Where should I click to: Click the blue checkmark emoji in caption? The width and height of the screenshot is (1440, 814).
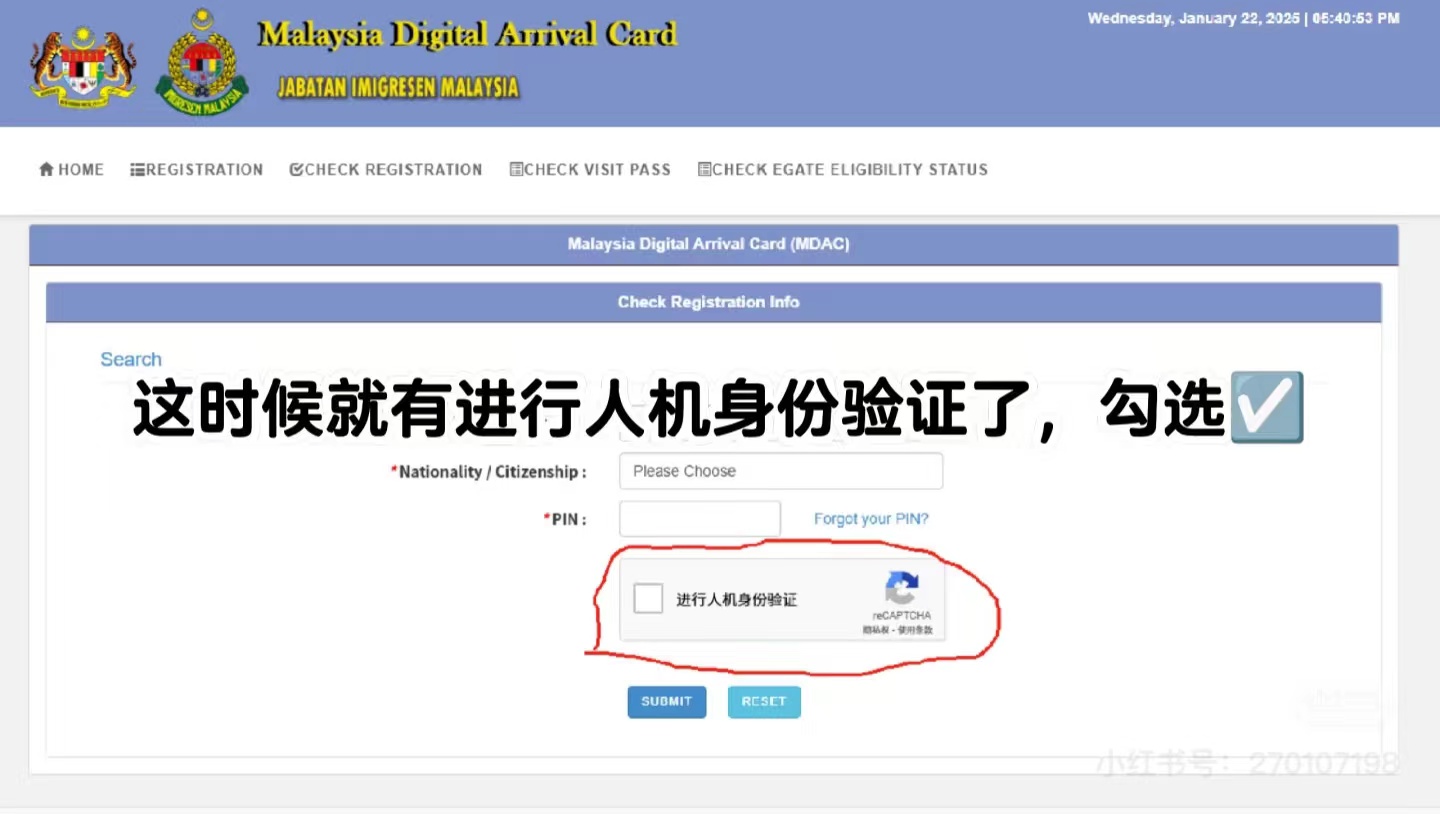(x=1266, y=408)
